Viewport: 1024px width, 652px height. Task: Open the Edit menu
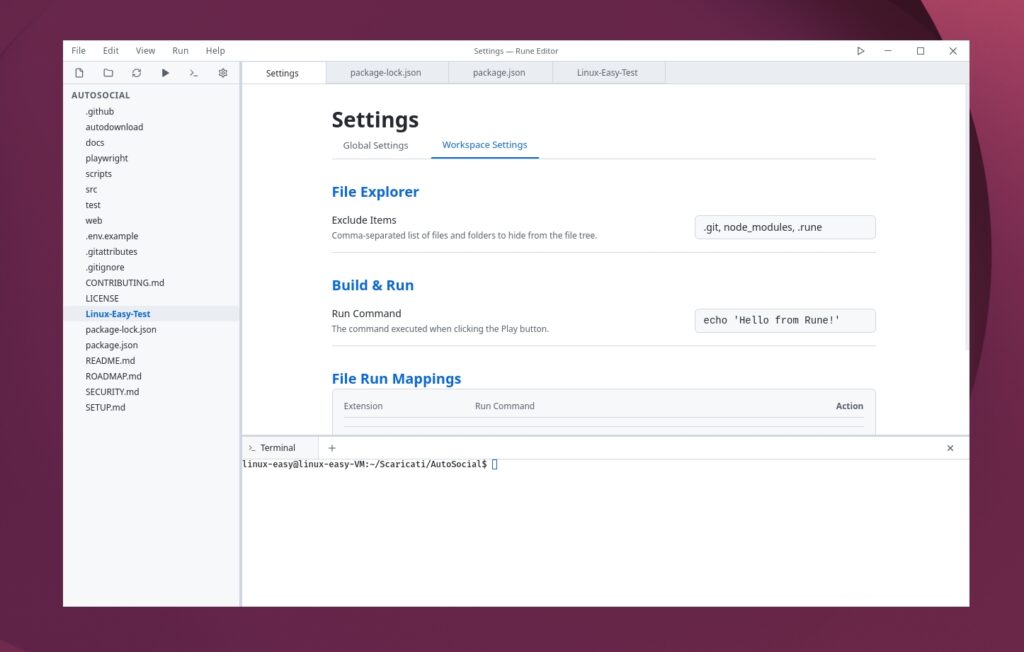tap(110, 50)
